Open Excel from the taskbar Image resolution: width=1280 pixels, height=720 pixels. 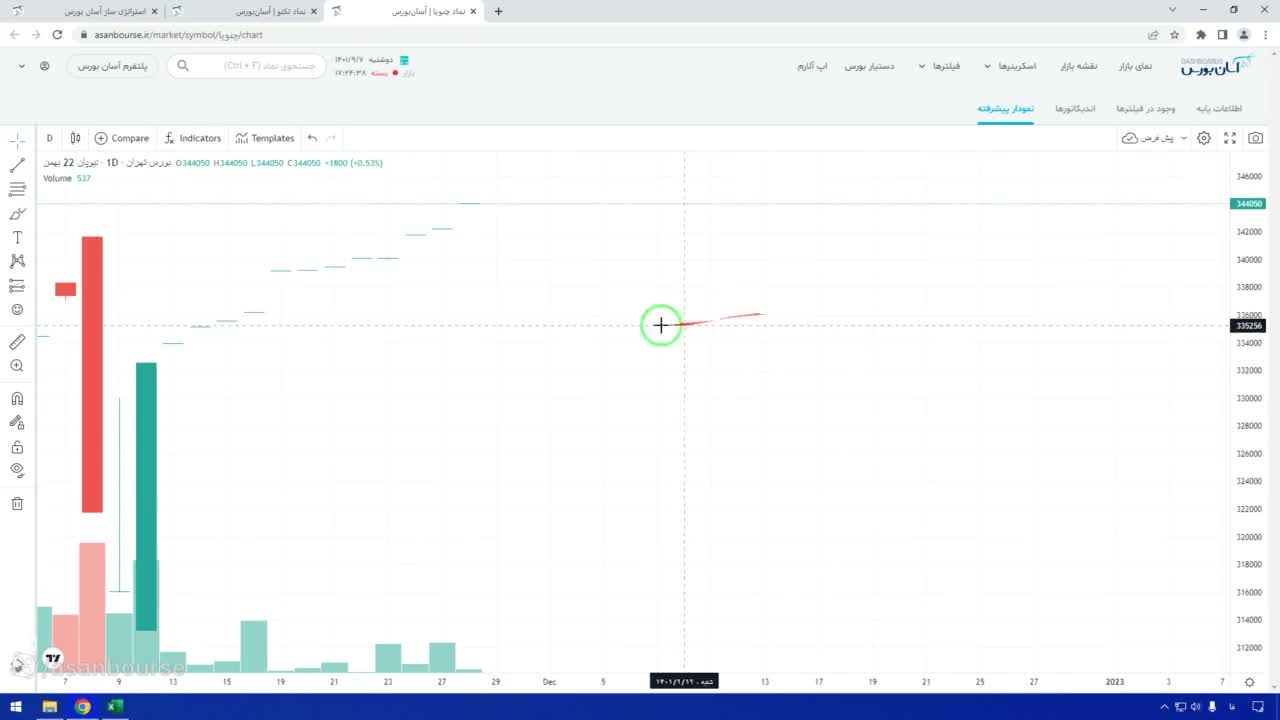(x=114, y=707)
